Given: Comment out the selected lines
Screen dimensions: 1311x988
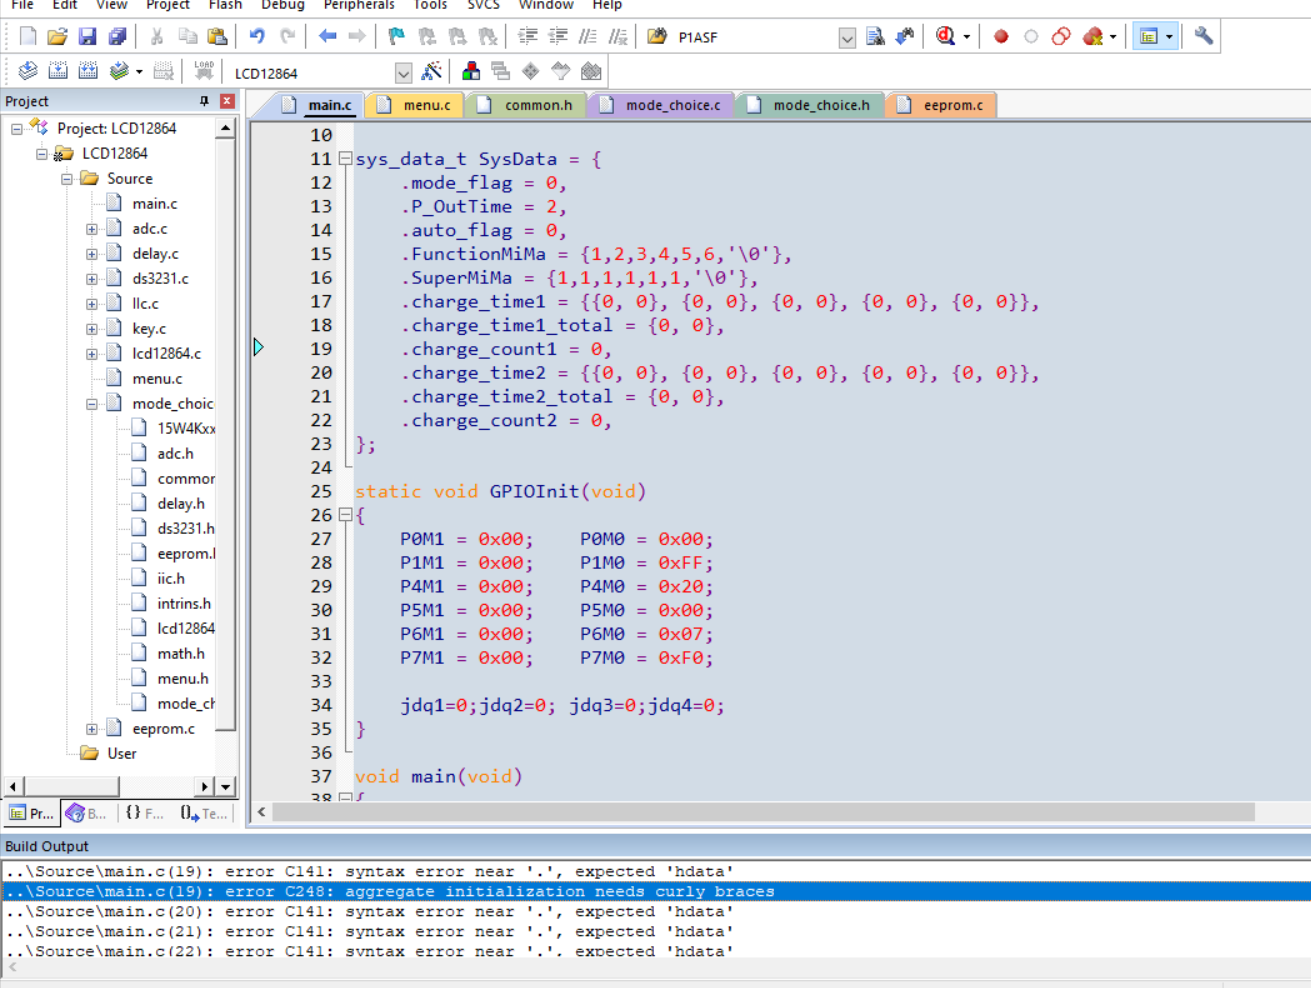Looking at the screenshot, I should [588, 37].
